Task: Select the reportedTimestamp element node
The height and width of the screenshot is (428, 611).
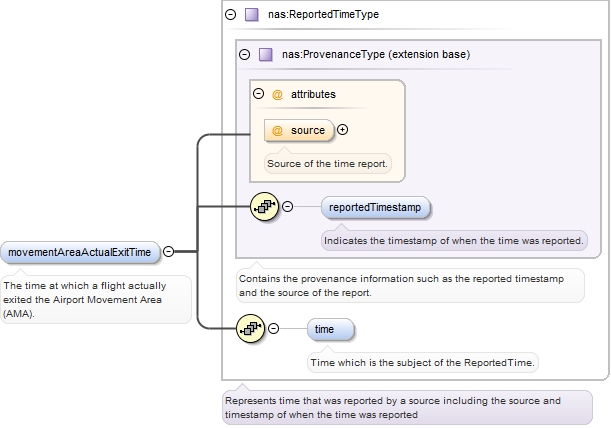Action: [376, 207]
